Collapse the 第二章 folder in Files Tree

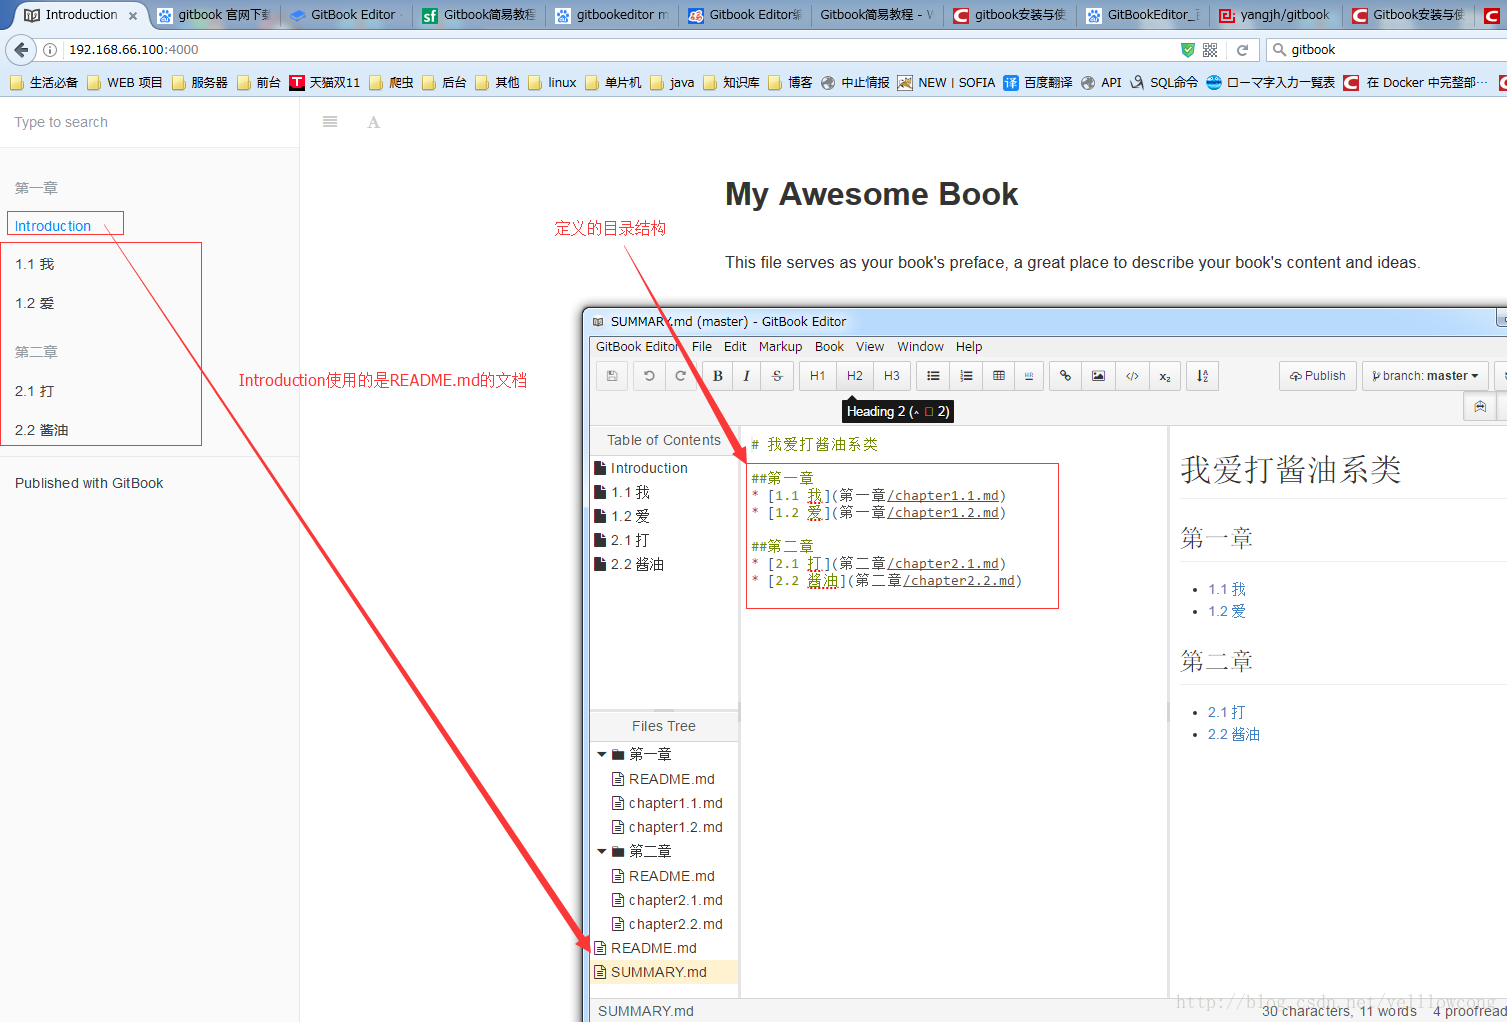(602, 851)
